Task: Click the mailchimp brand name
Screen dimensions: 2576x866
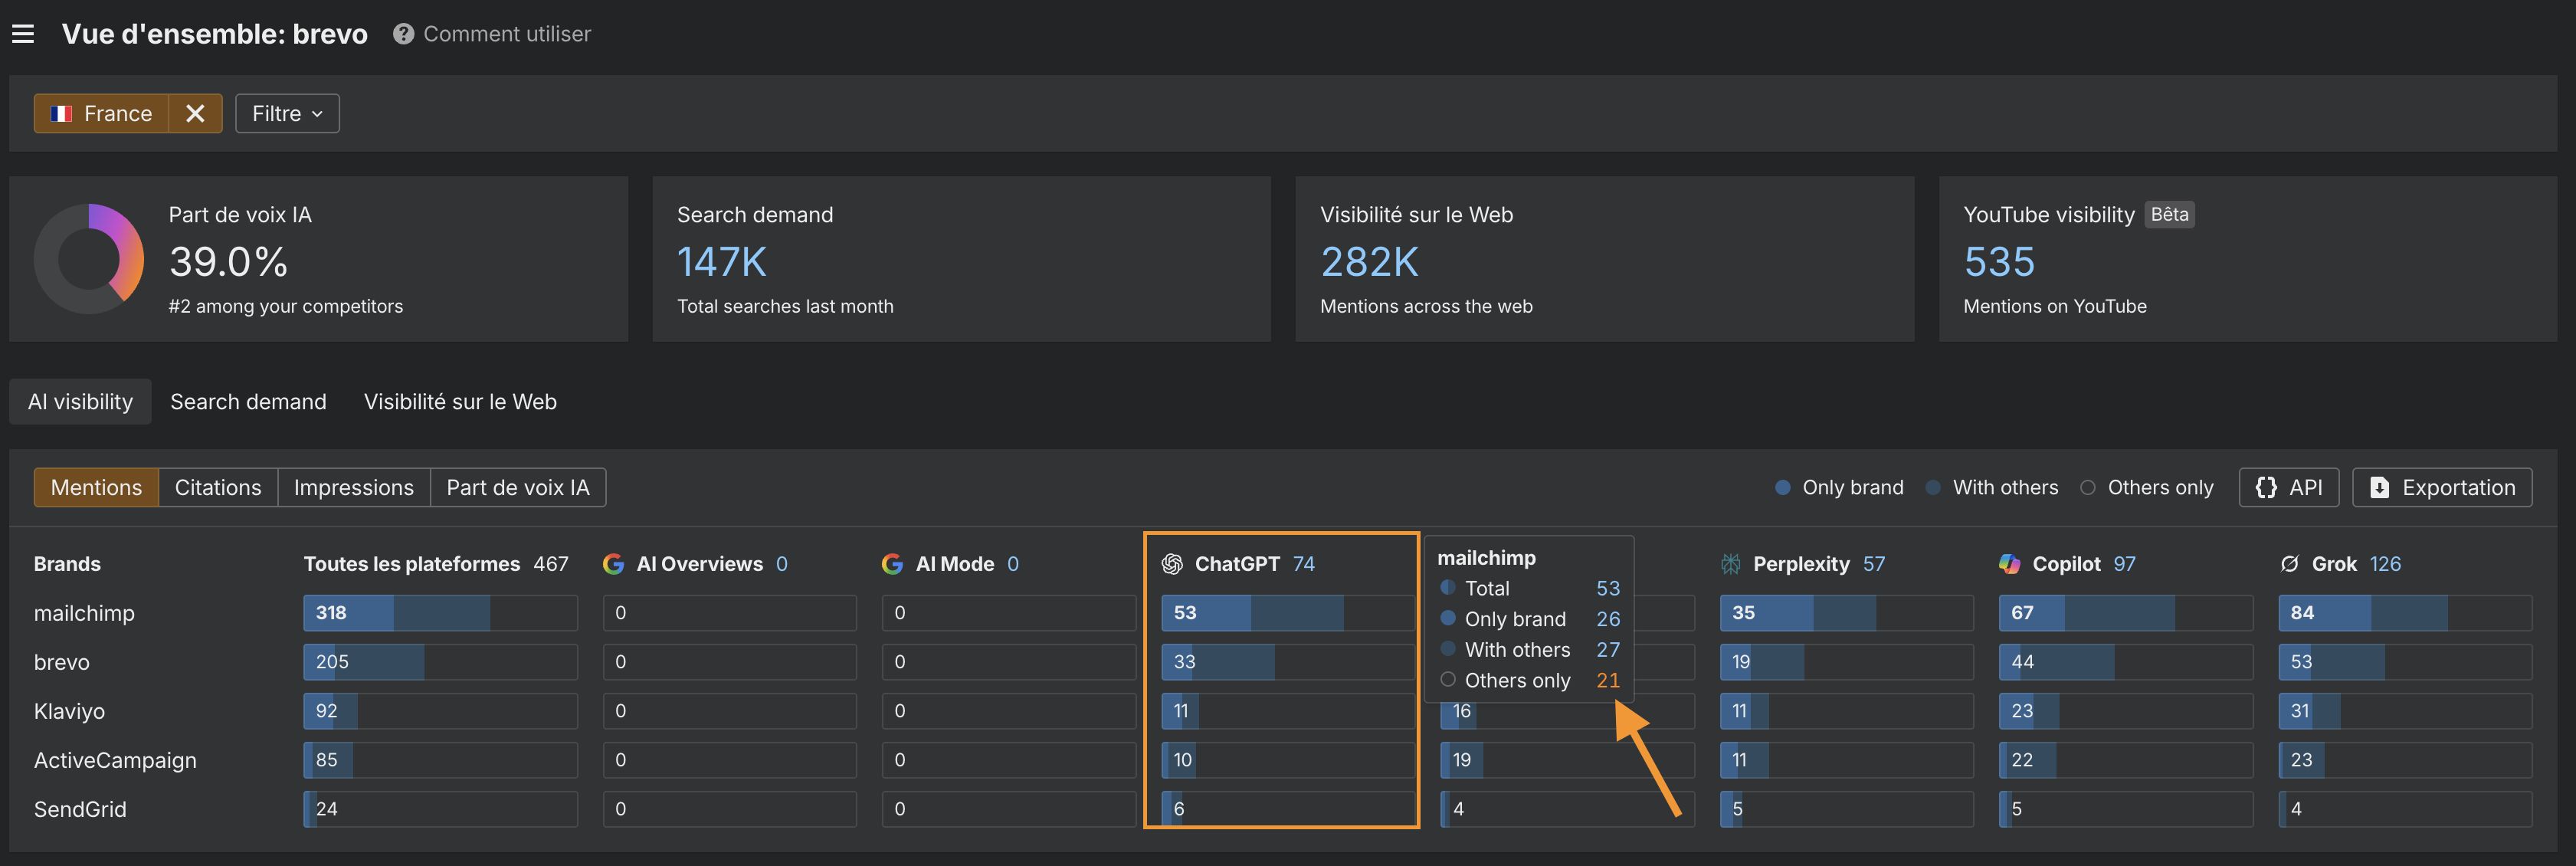Action: [x=84, y=613]
